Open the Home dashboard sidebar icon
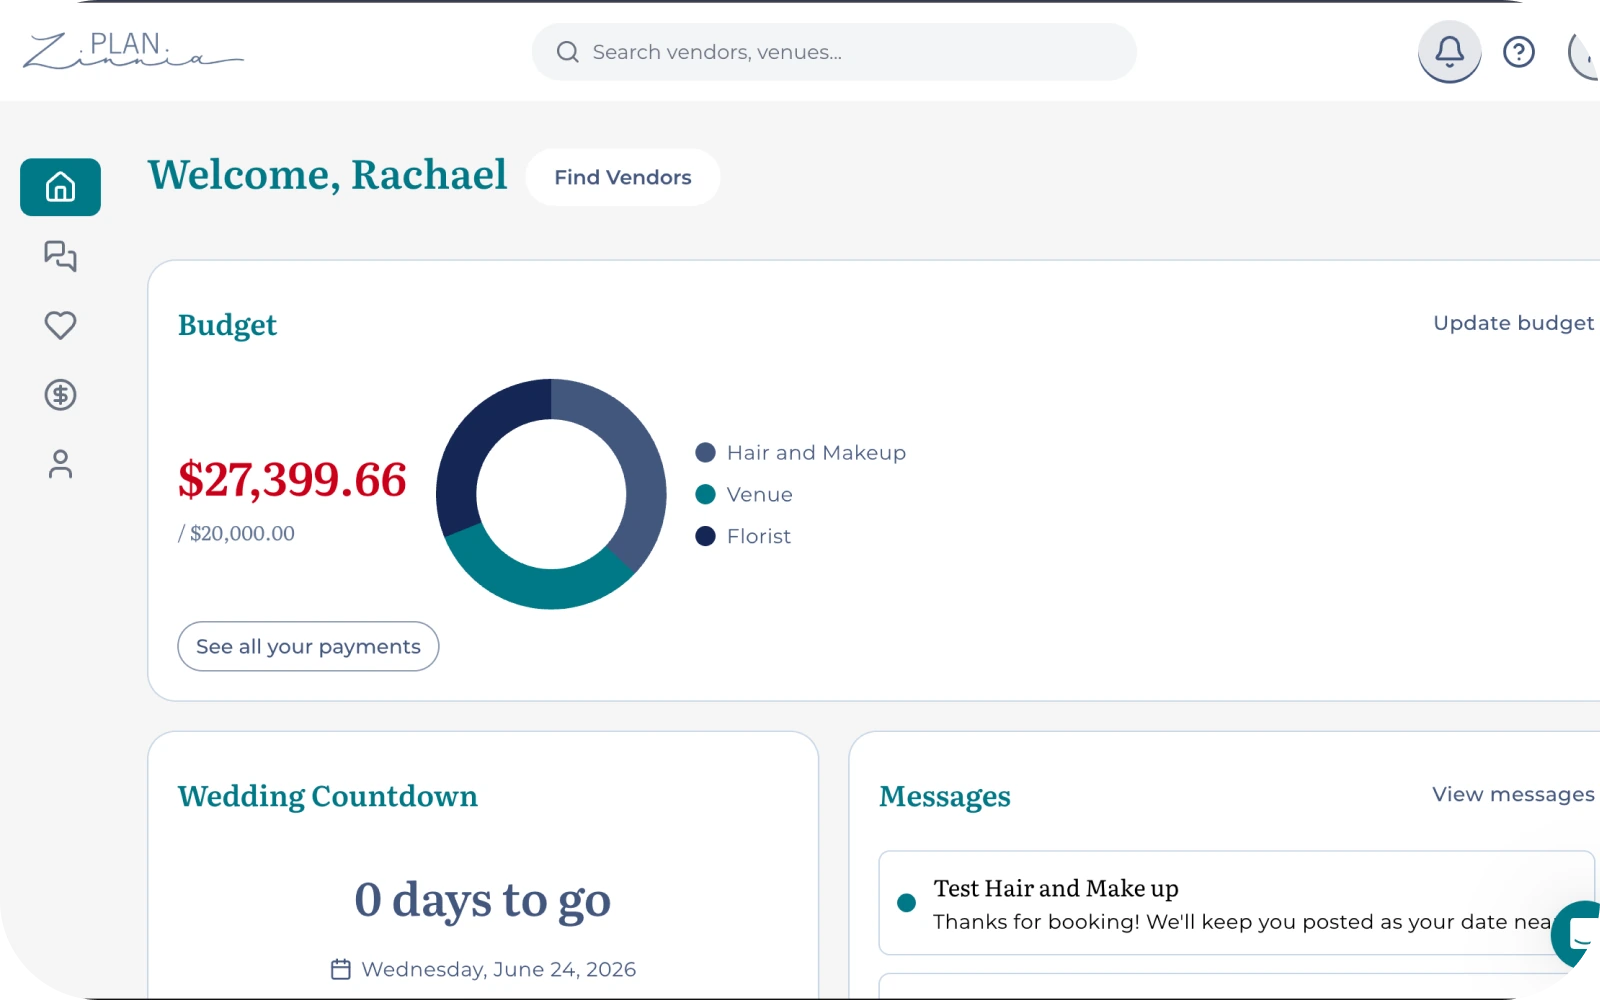 (60, 187)
